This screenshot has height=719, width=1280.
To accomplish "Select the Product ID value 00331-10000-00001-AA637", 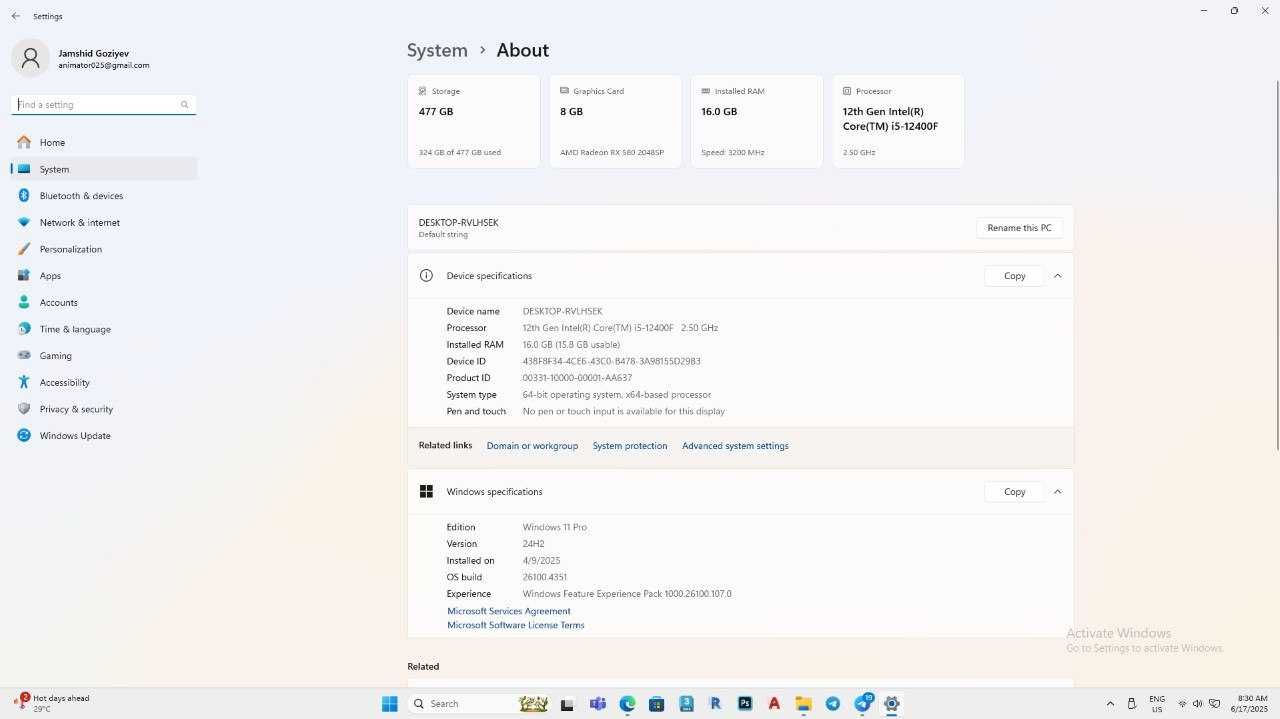I will coord(577,378).
